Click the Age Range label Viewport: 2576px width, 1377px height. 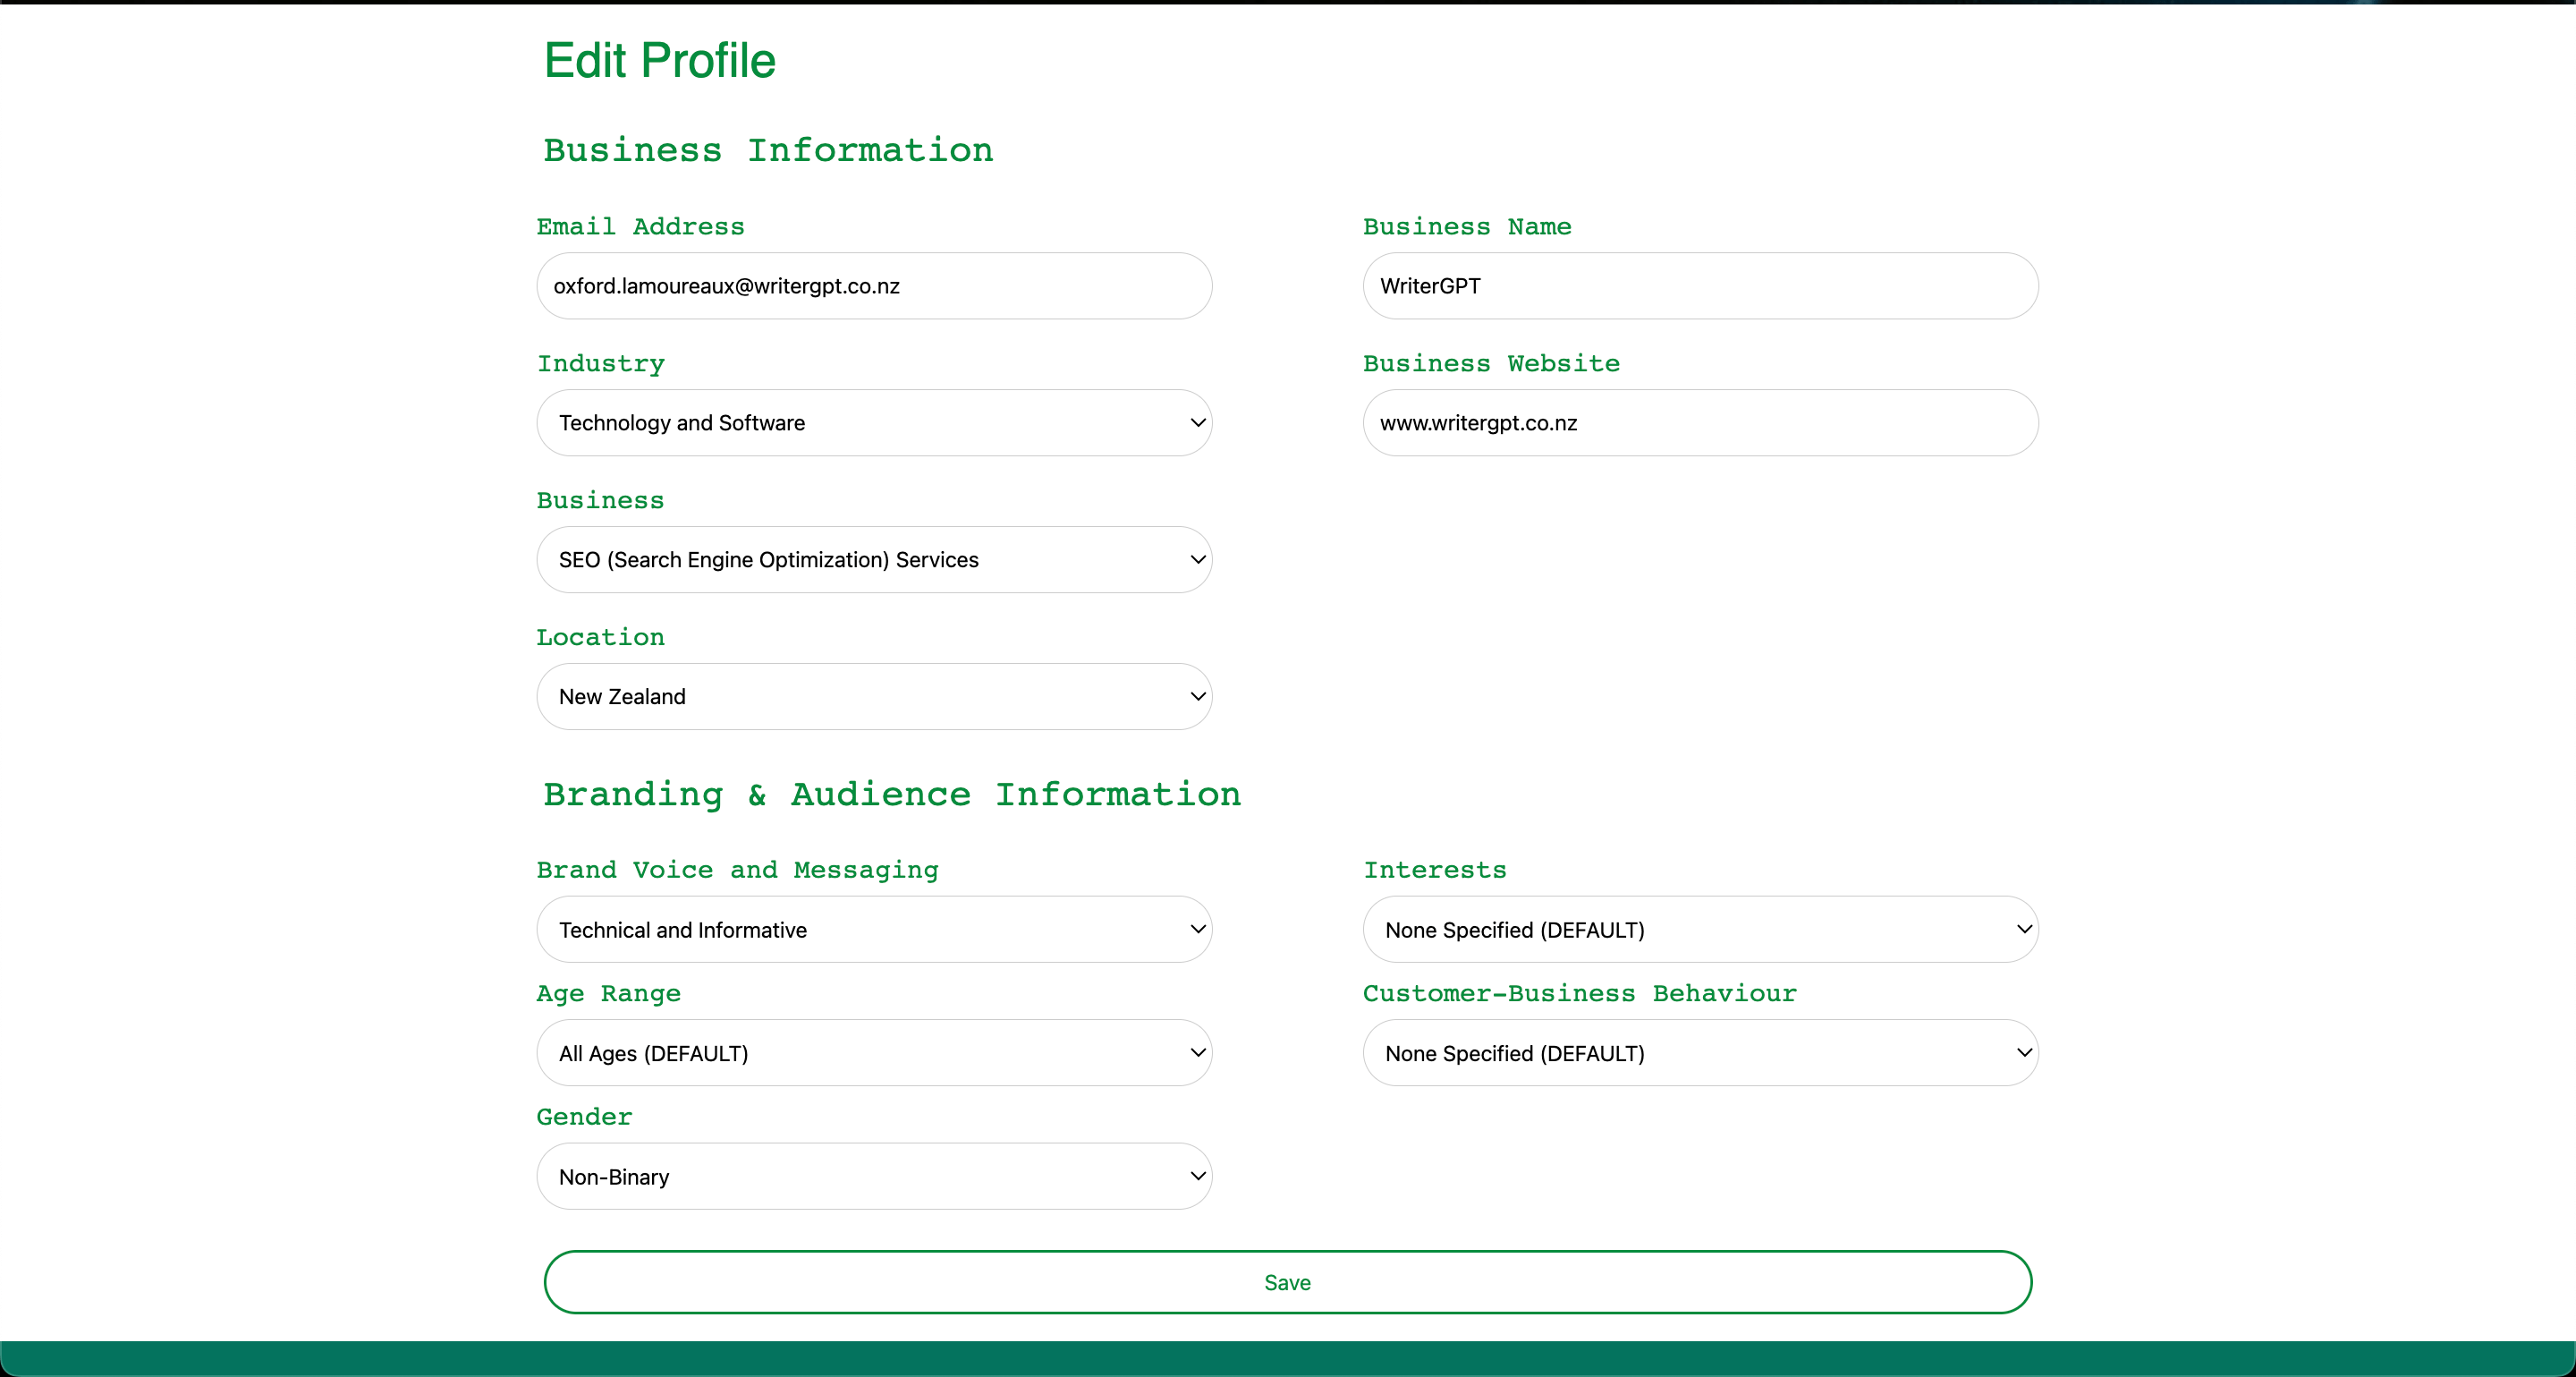click(x=609, y=994)
